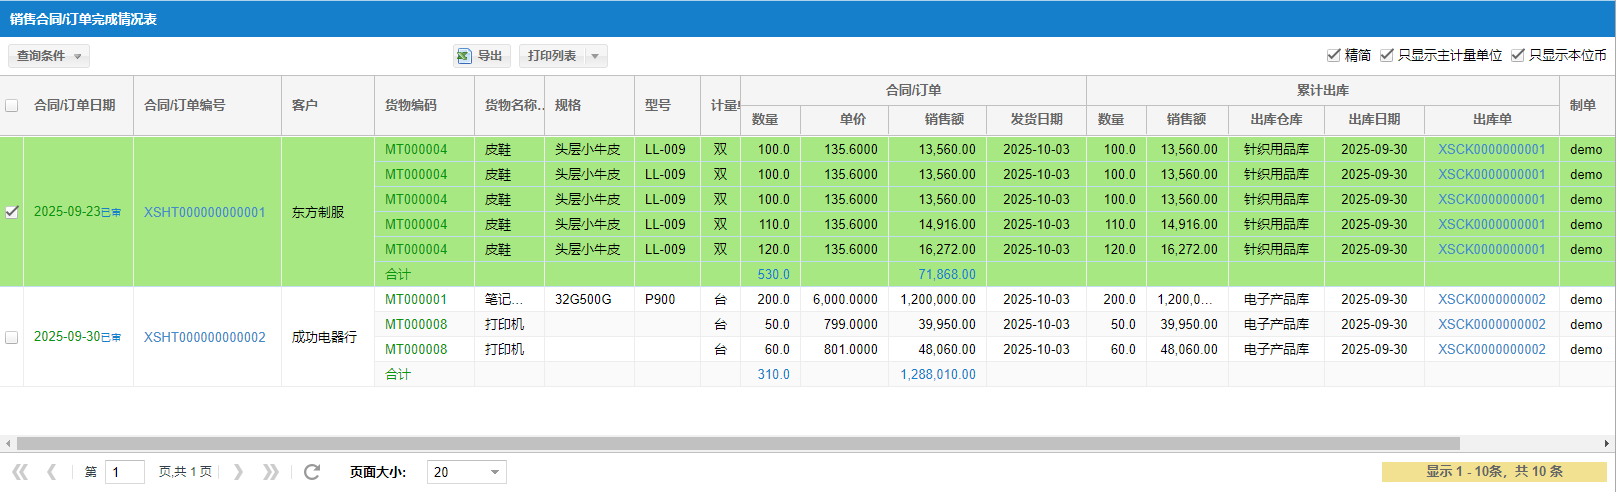Click the page number input field
Image resolution: width=1616 pixels, height=492 pixels.
125,472
